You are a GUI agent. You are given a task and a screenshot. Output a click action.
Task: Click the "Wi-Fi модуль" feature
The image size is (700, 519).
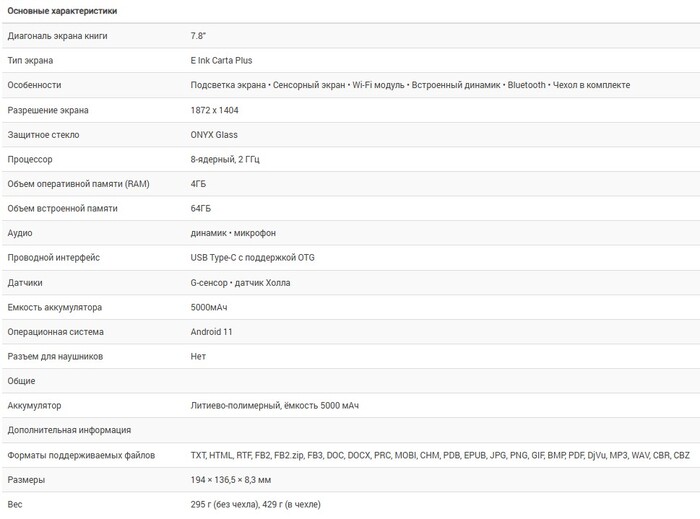(x=379, y=85)
